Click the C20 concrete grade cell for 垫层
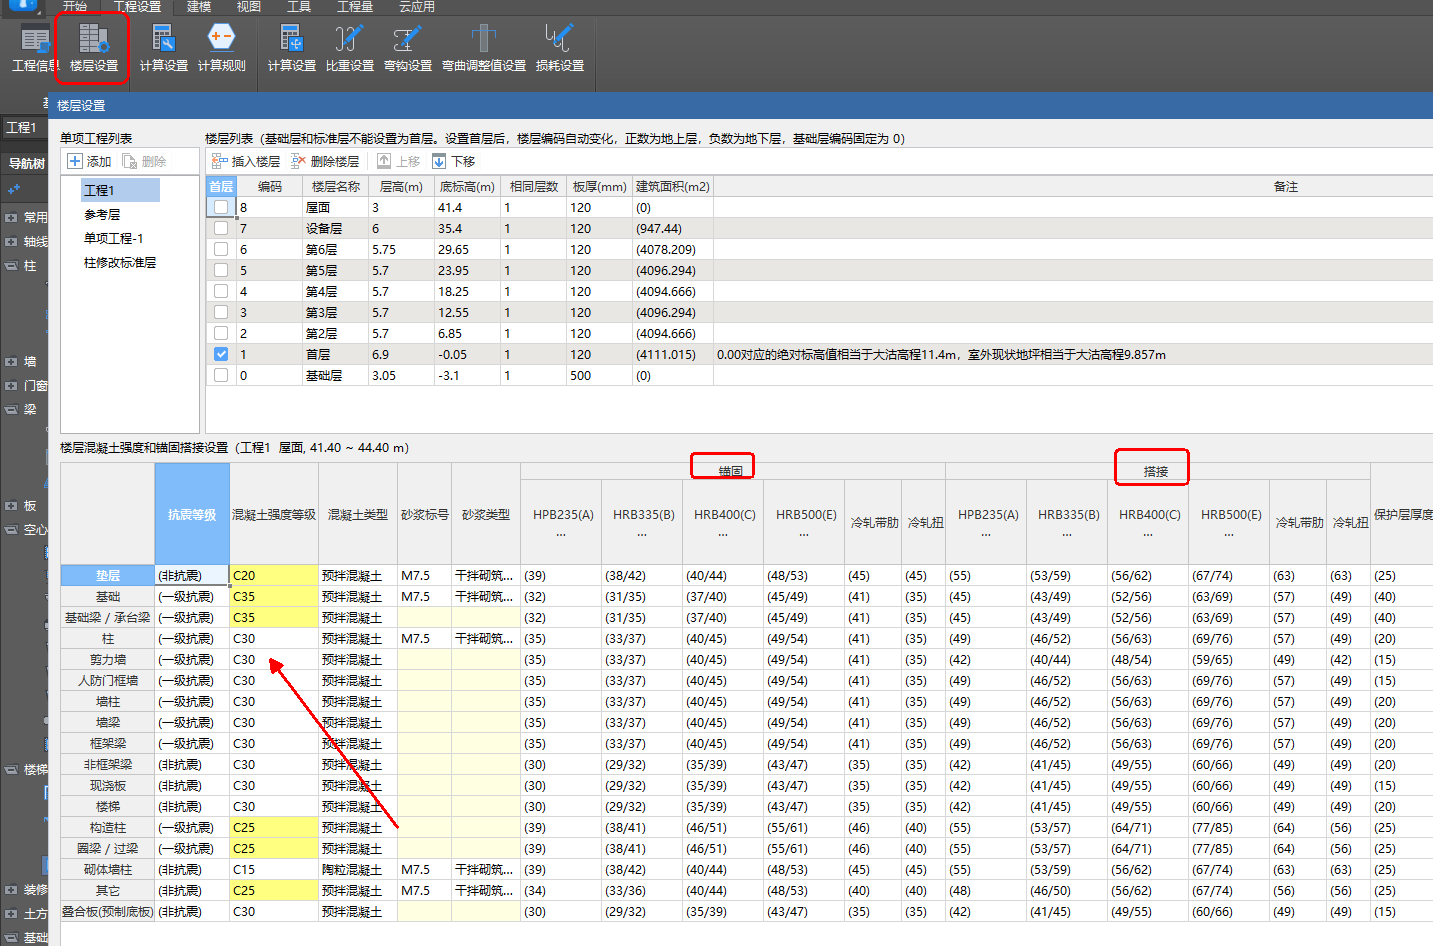 (x=274, y=575)
